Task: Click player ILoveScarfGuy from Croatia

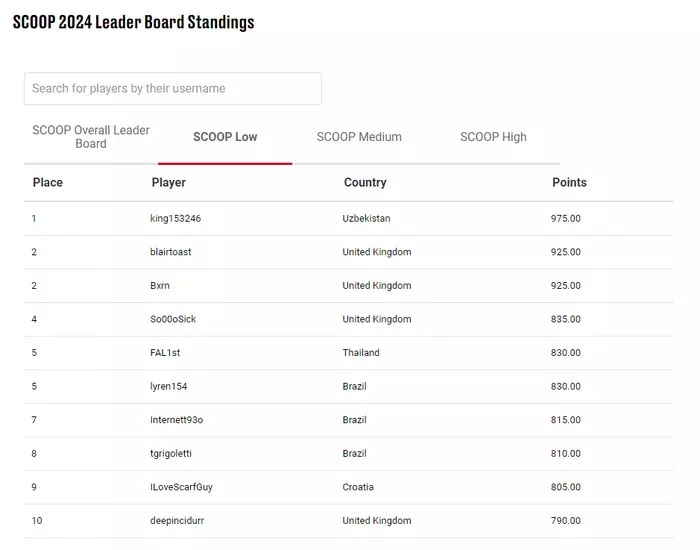Action: [x=181, y=487]
